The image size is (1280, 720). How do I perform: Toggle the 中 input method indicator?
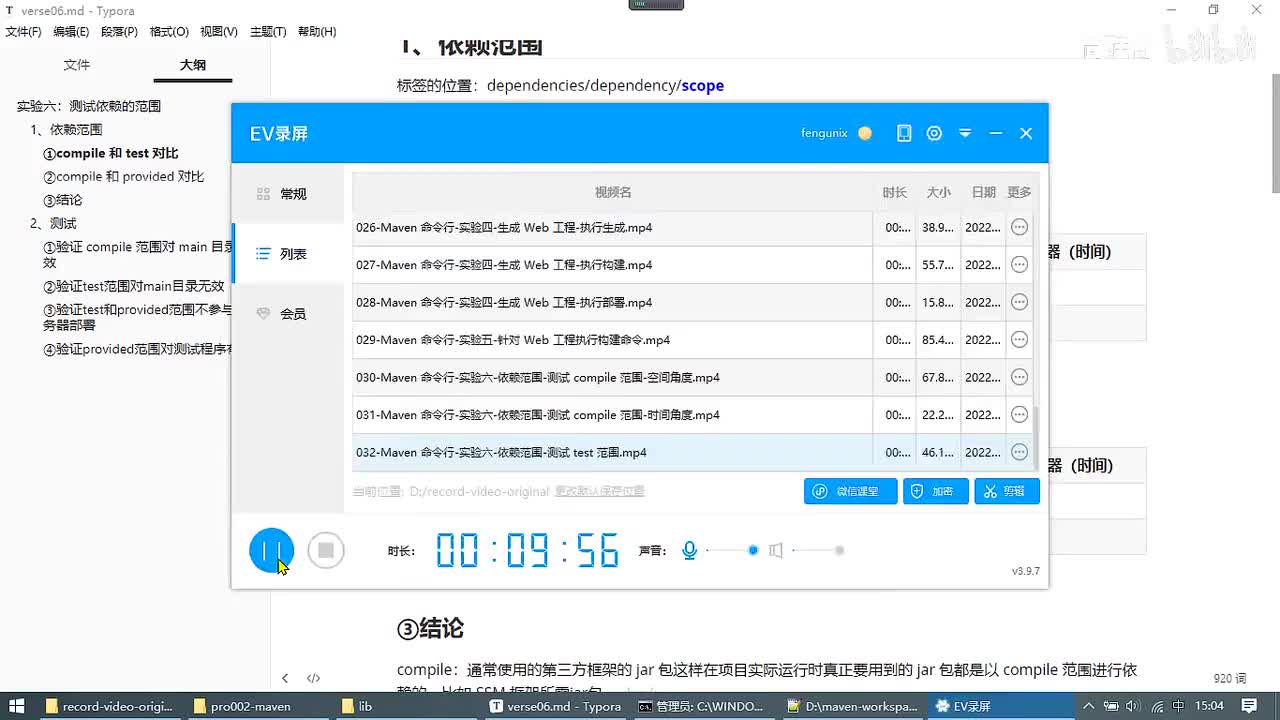[x=1178, y=706]
